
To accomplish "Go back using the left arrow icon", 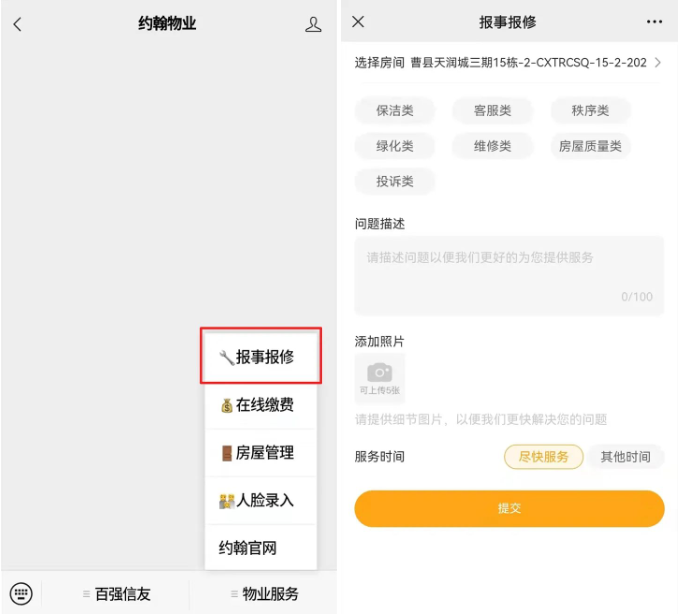I will (17, 24).
